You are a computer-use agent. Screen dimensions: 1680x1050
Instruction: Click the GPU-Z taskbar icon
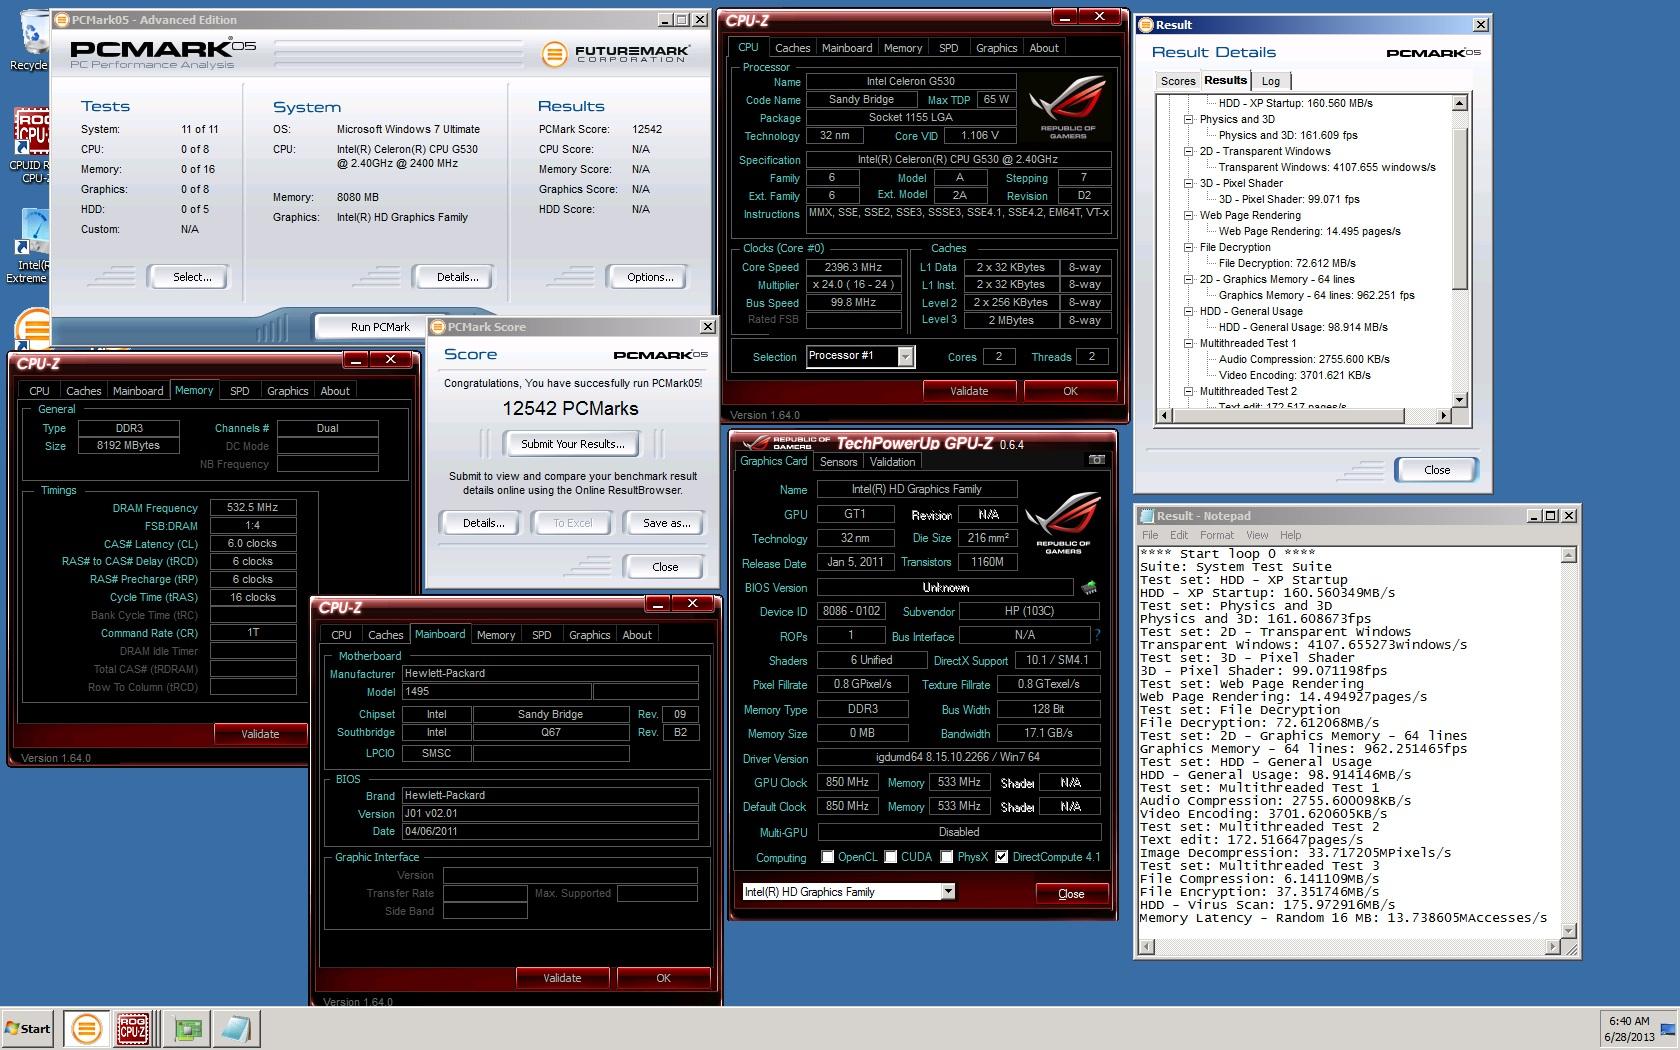click(x=188, y=1028)
